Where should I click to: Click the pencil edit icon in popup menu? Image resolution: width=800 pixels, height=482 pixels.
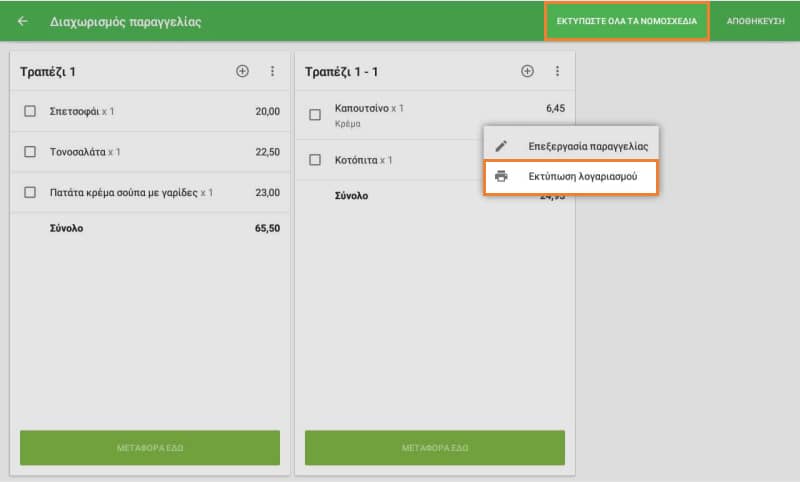tap(502, 146)
